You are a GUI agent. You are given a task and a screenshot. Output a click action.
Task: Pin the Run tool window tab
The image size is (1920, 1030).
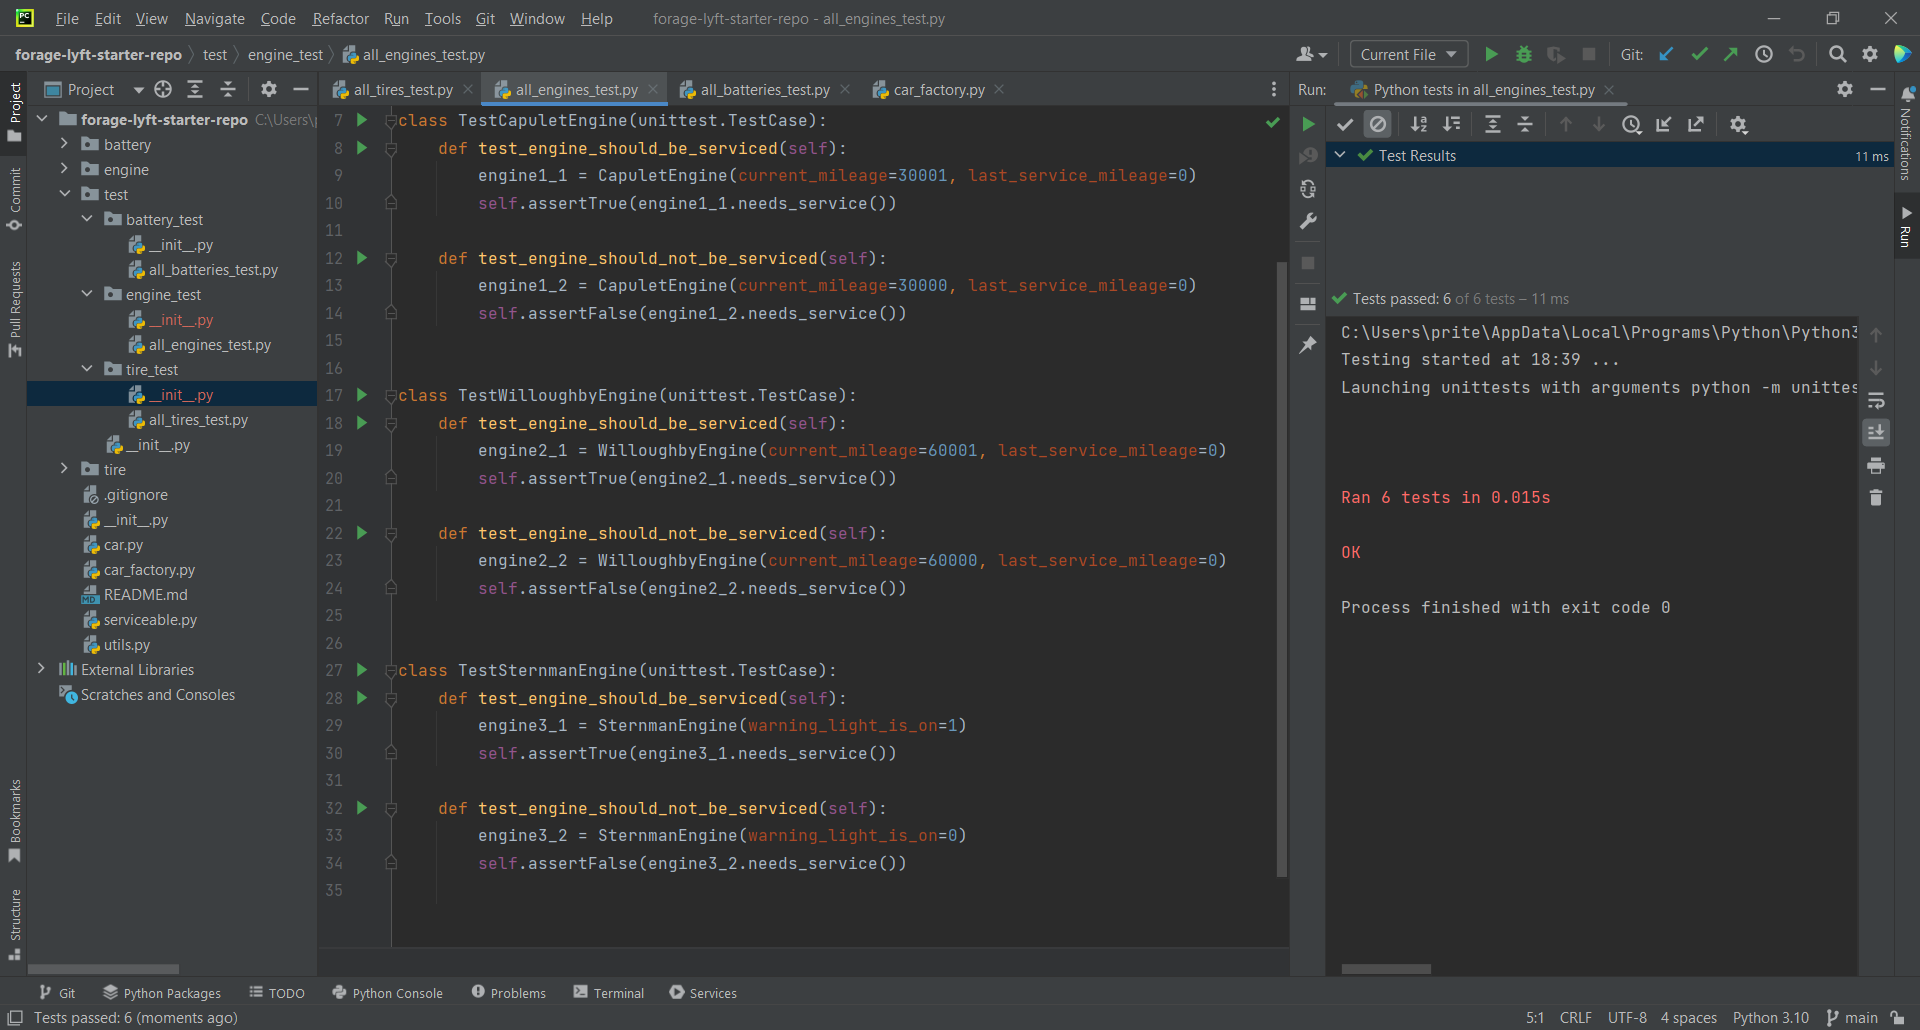[x=1308, y=345]
